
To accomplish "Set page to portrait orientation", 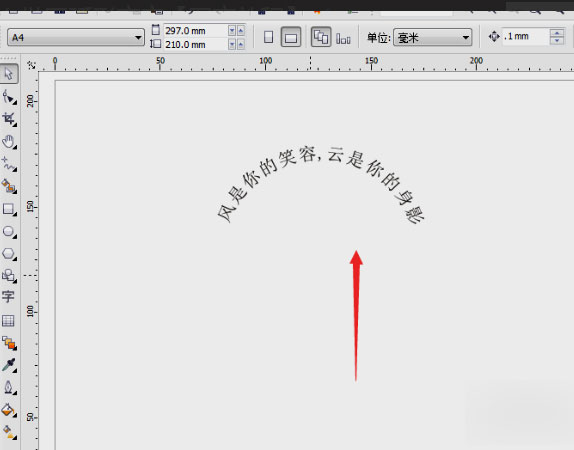I will [x=268, y=37].
